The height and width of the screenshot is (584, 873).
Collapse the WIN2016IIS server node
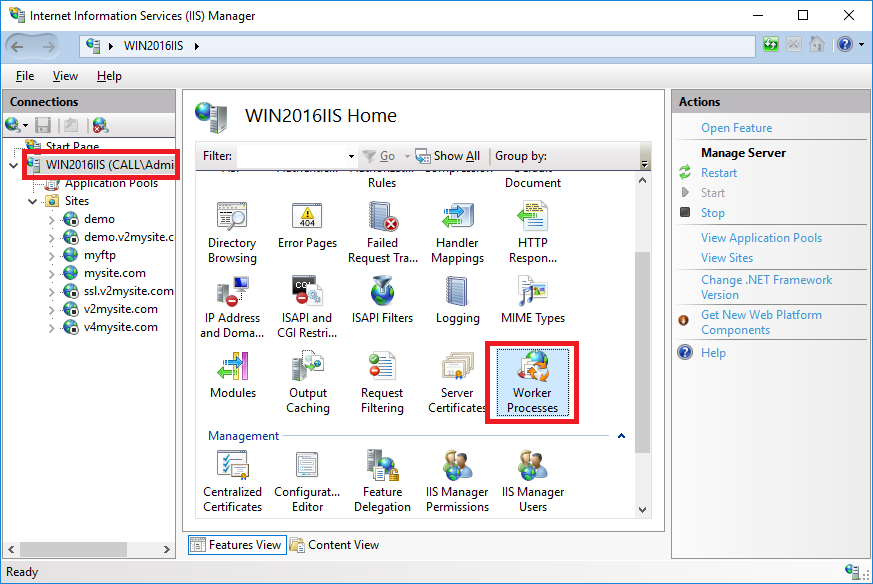[x=14, y=165]
